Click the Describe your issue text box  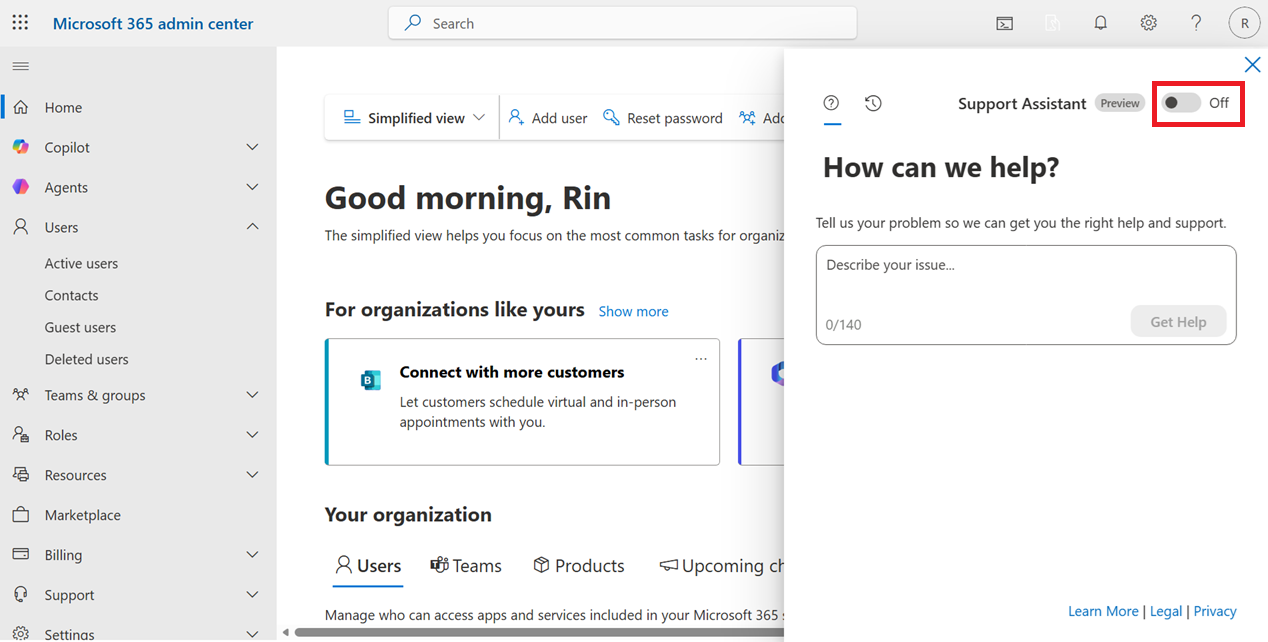(x=1026, y=295)
